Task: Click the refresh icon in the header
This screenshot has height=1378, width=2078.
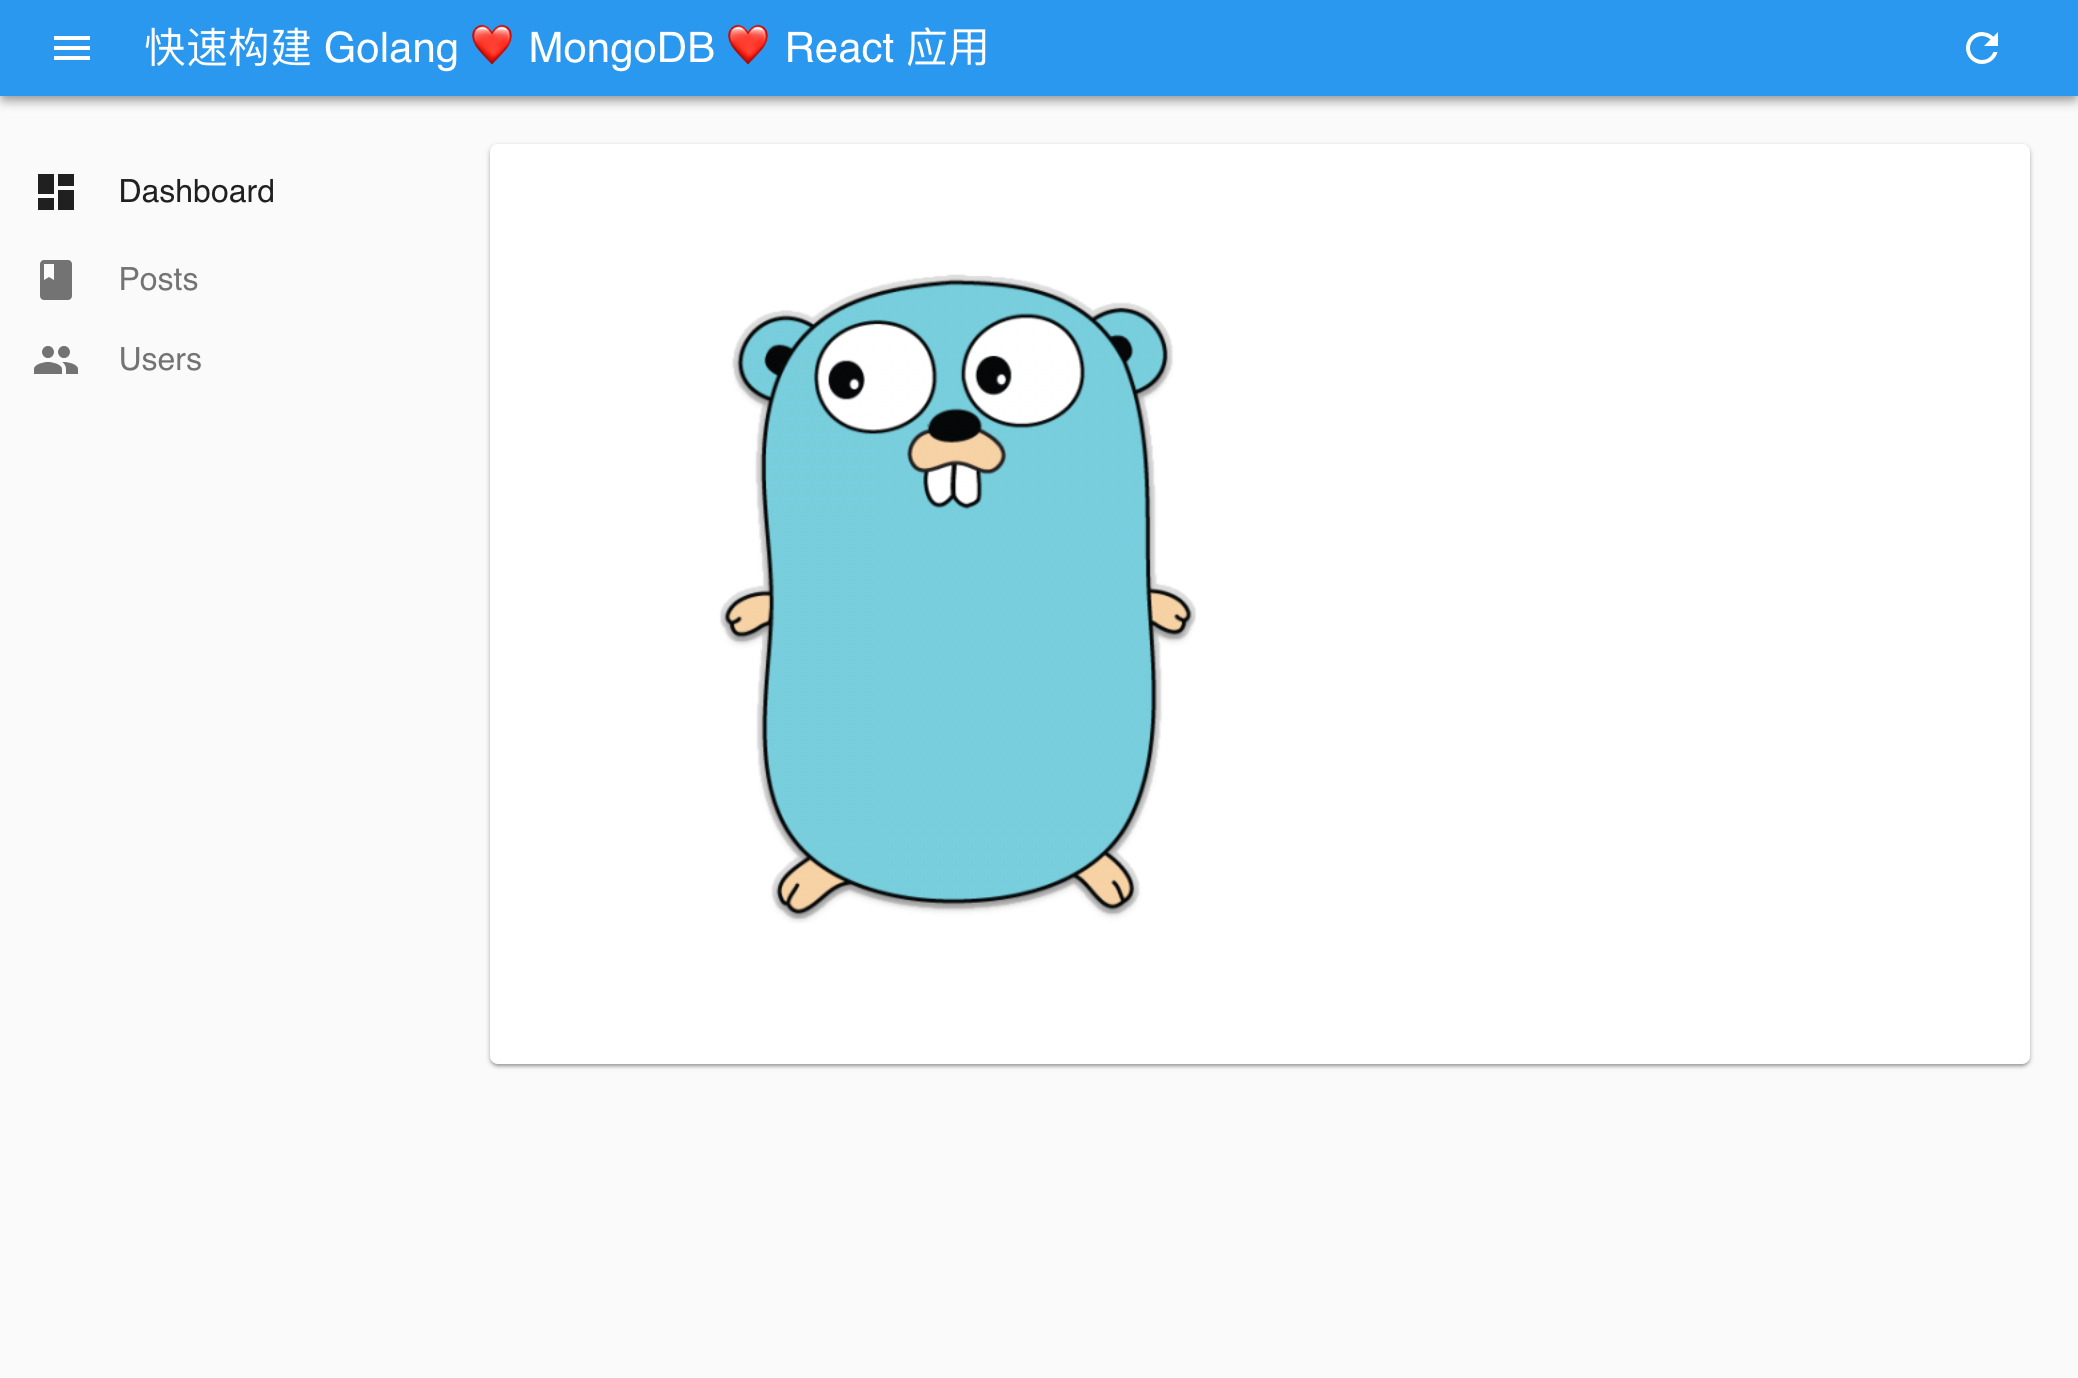Action: tap(1981, 48)
